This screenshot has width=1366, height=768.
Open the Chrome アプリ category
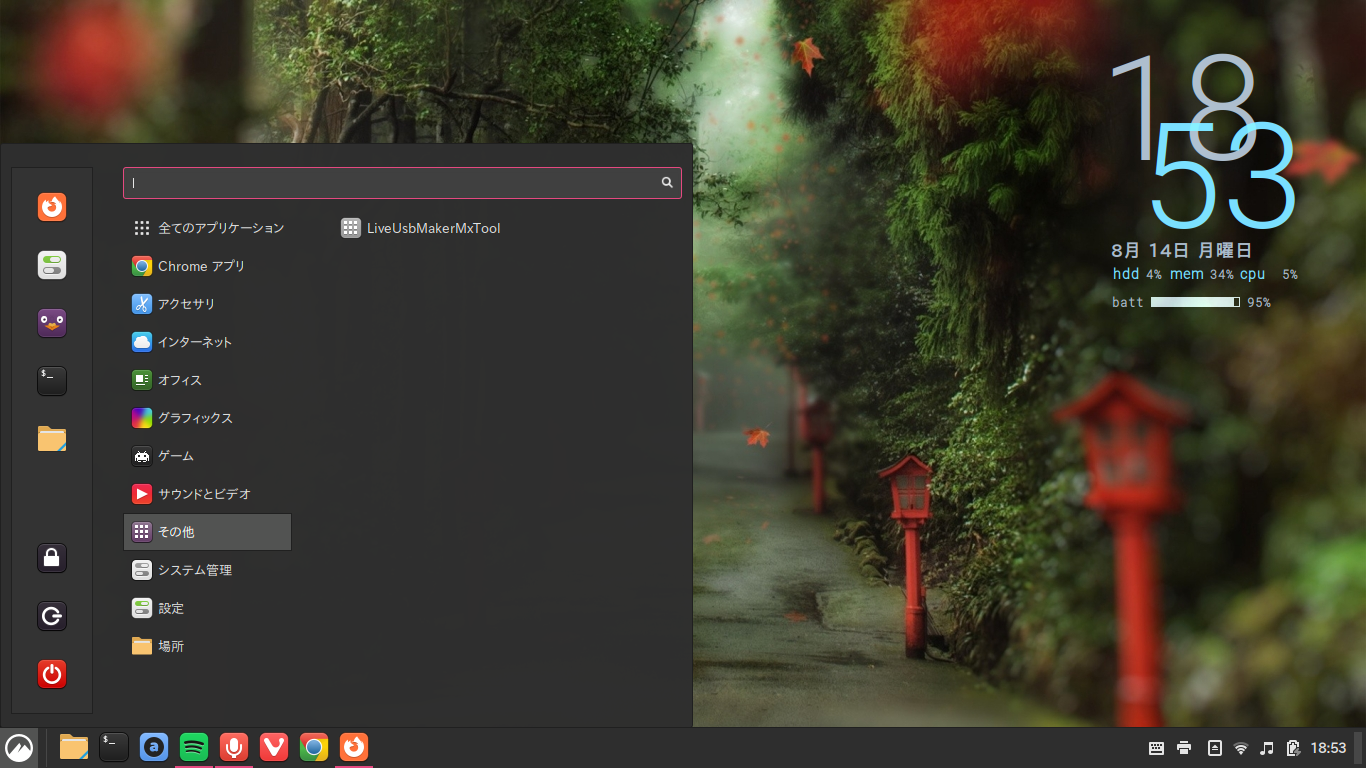click(x=207, y=266)
